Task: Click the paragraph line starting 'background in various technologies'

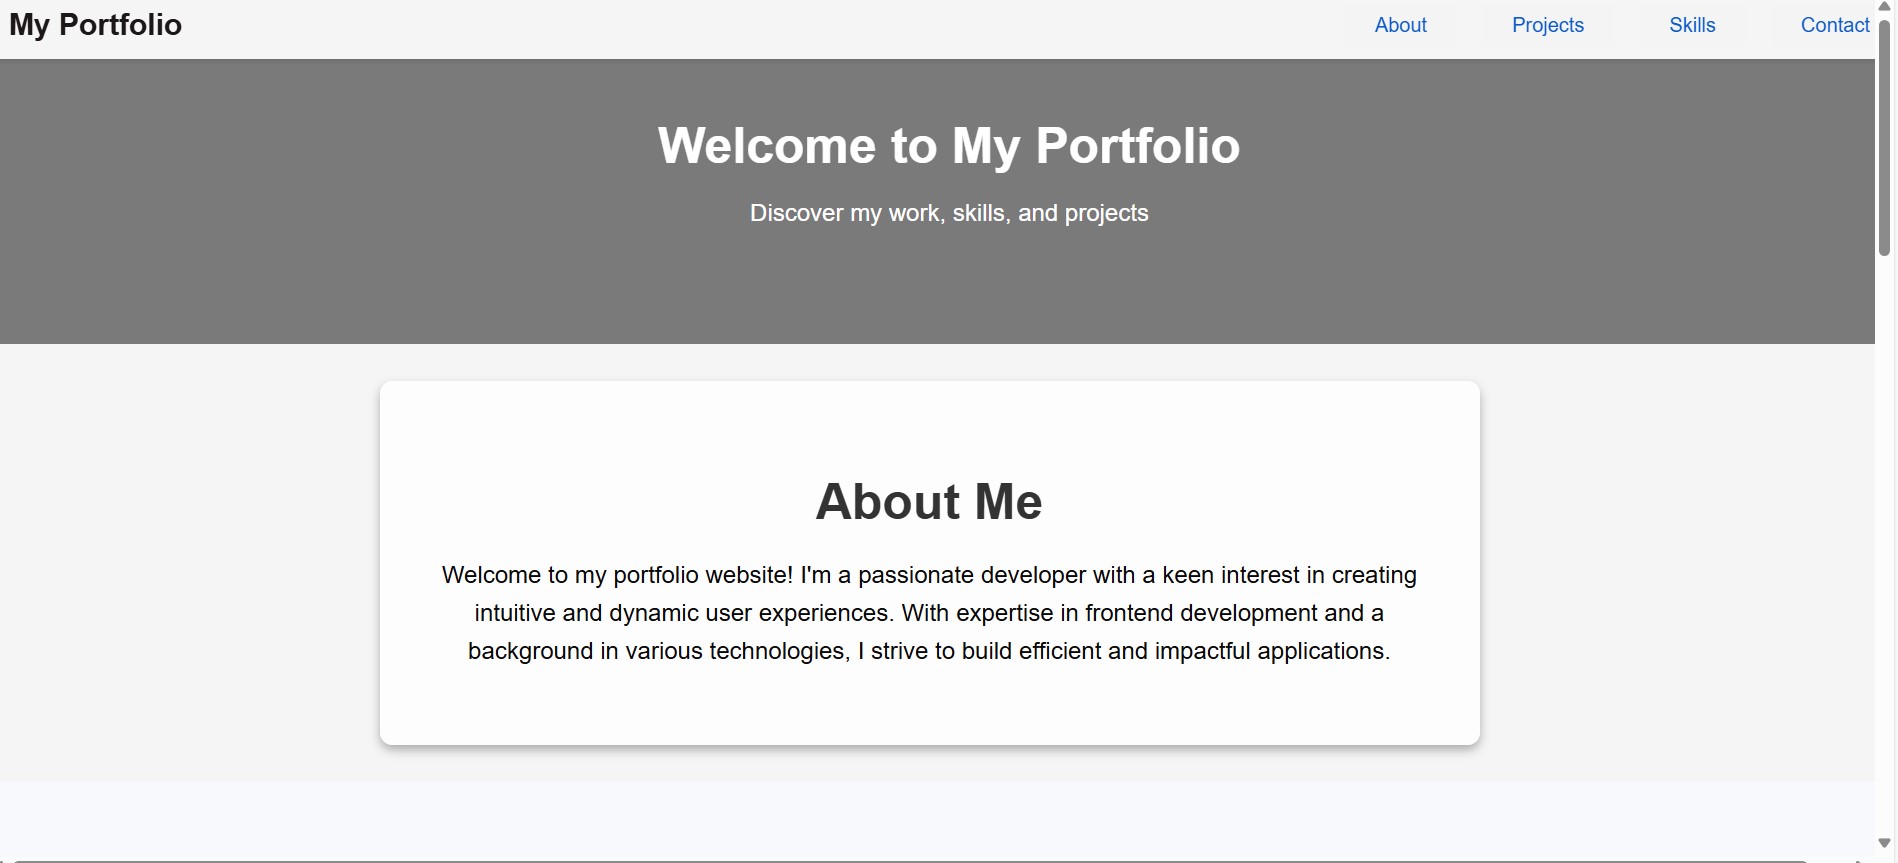Action: (x=928, y=652)
